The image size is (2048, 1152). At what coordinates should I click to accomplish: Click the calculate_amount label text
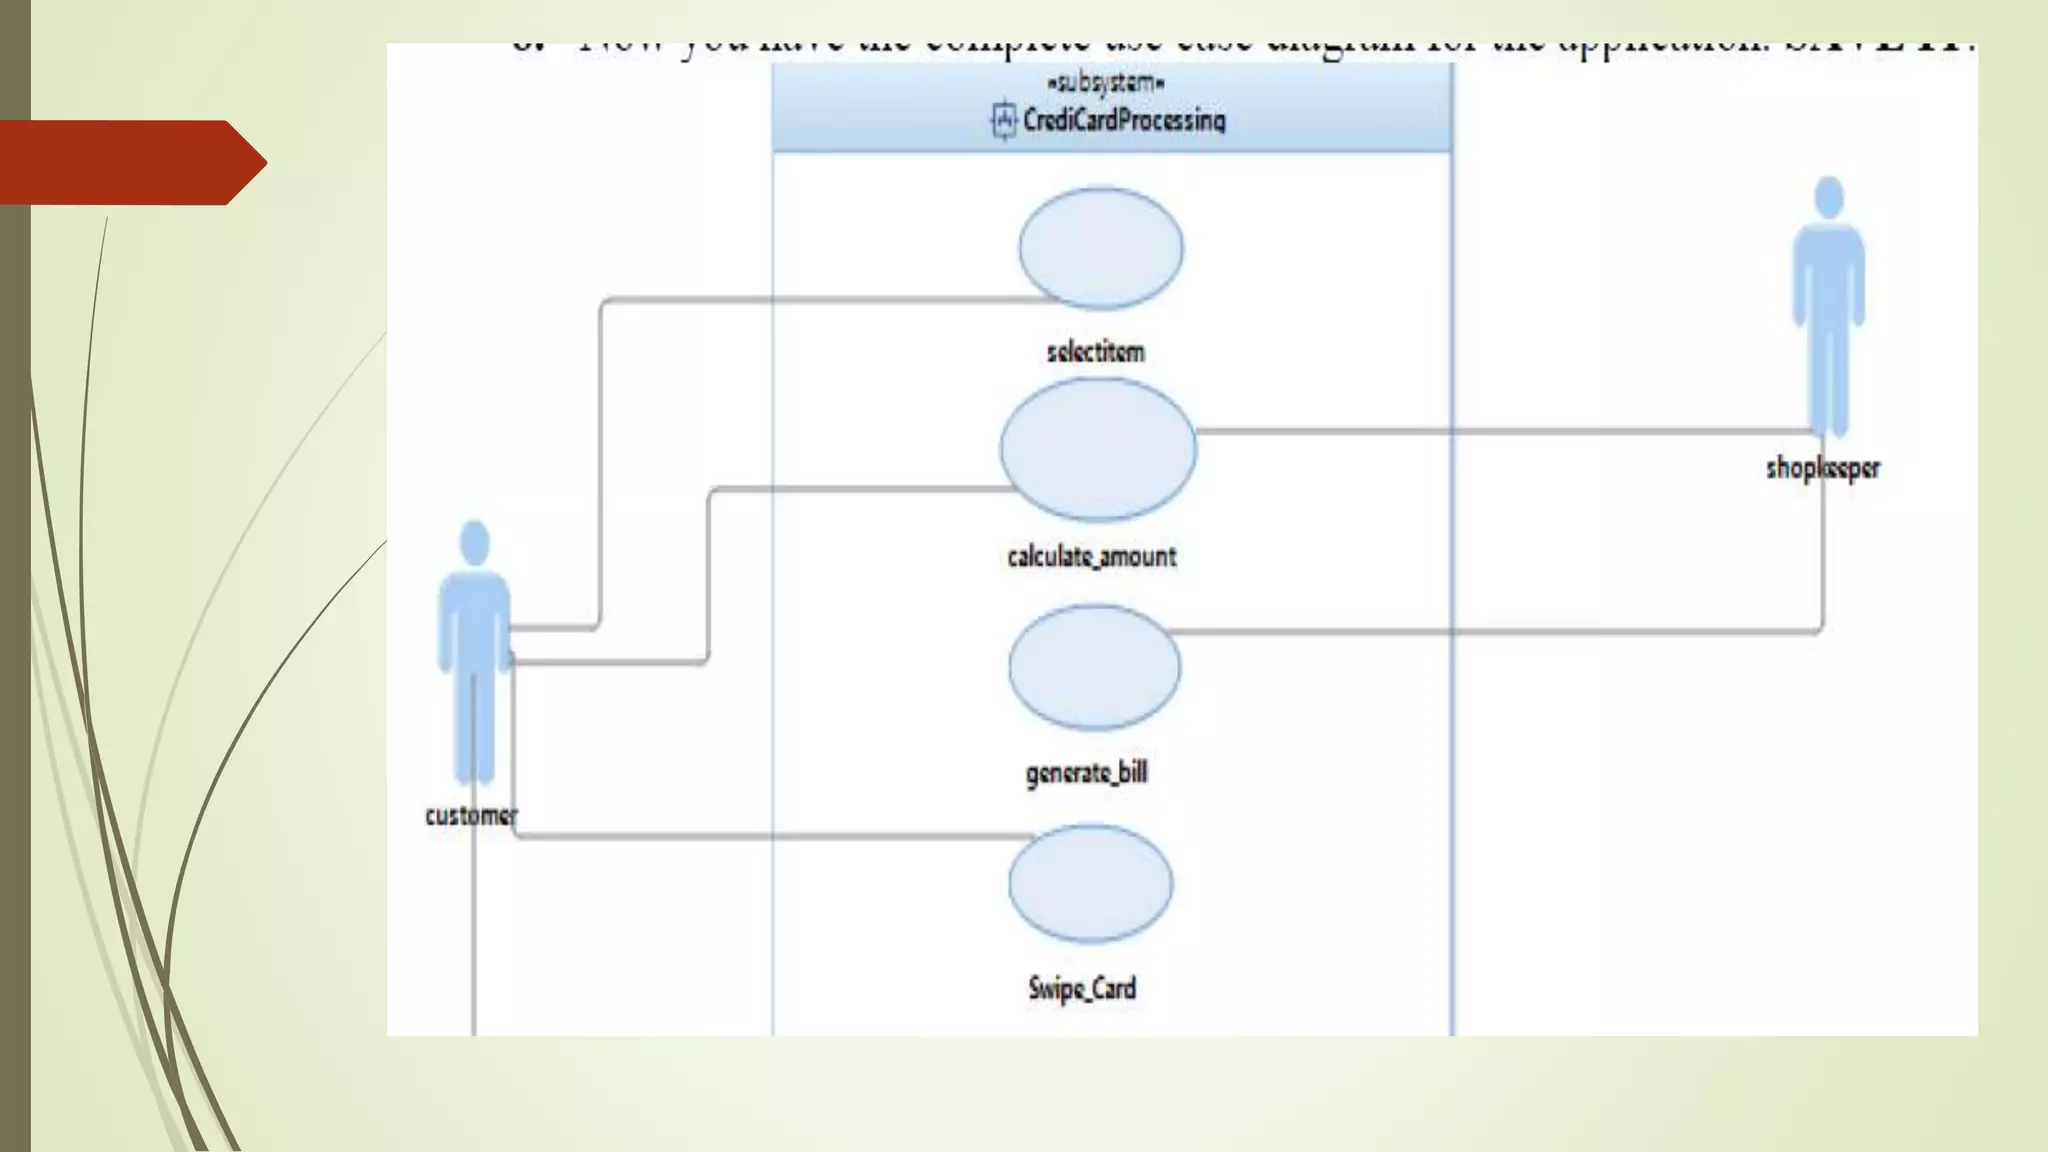pyautogui.click(x=1091, y=557)
